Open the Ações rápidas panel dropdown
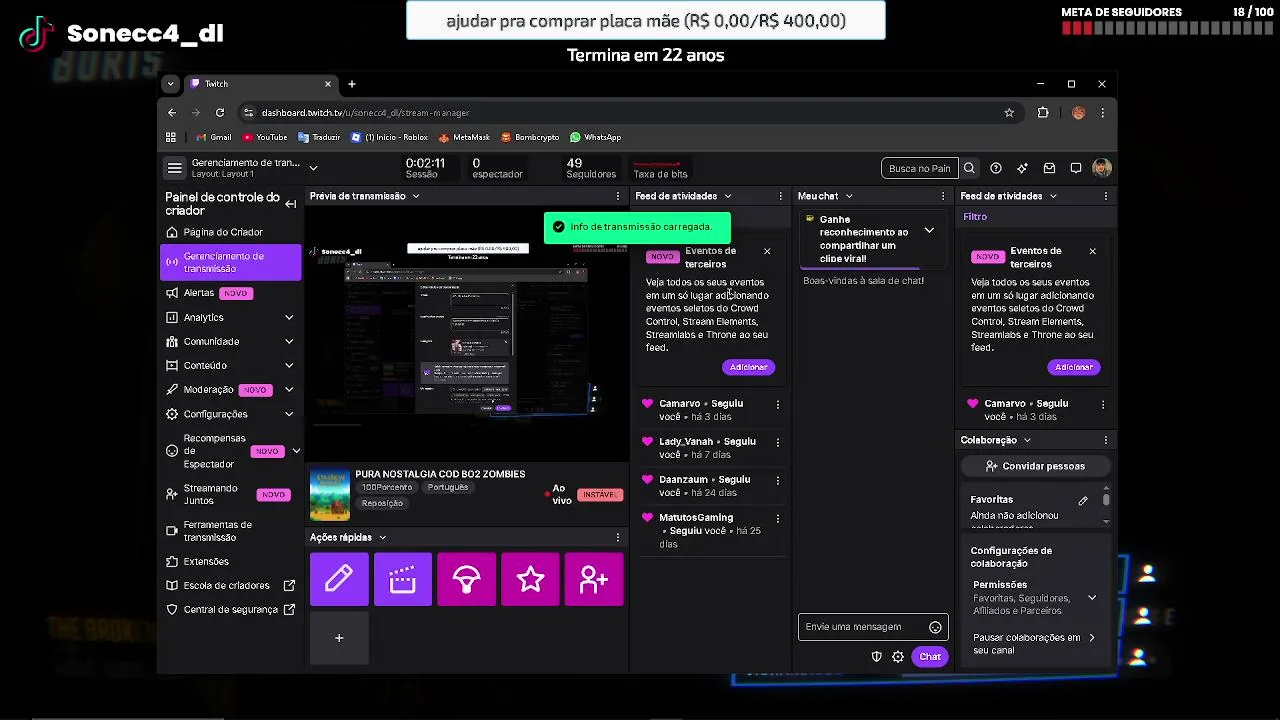1280x720 pixels. tap(382, 537)
